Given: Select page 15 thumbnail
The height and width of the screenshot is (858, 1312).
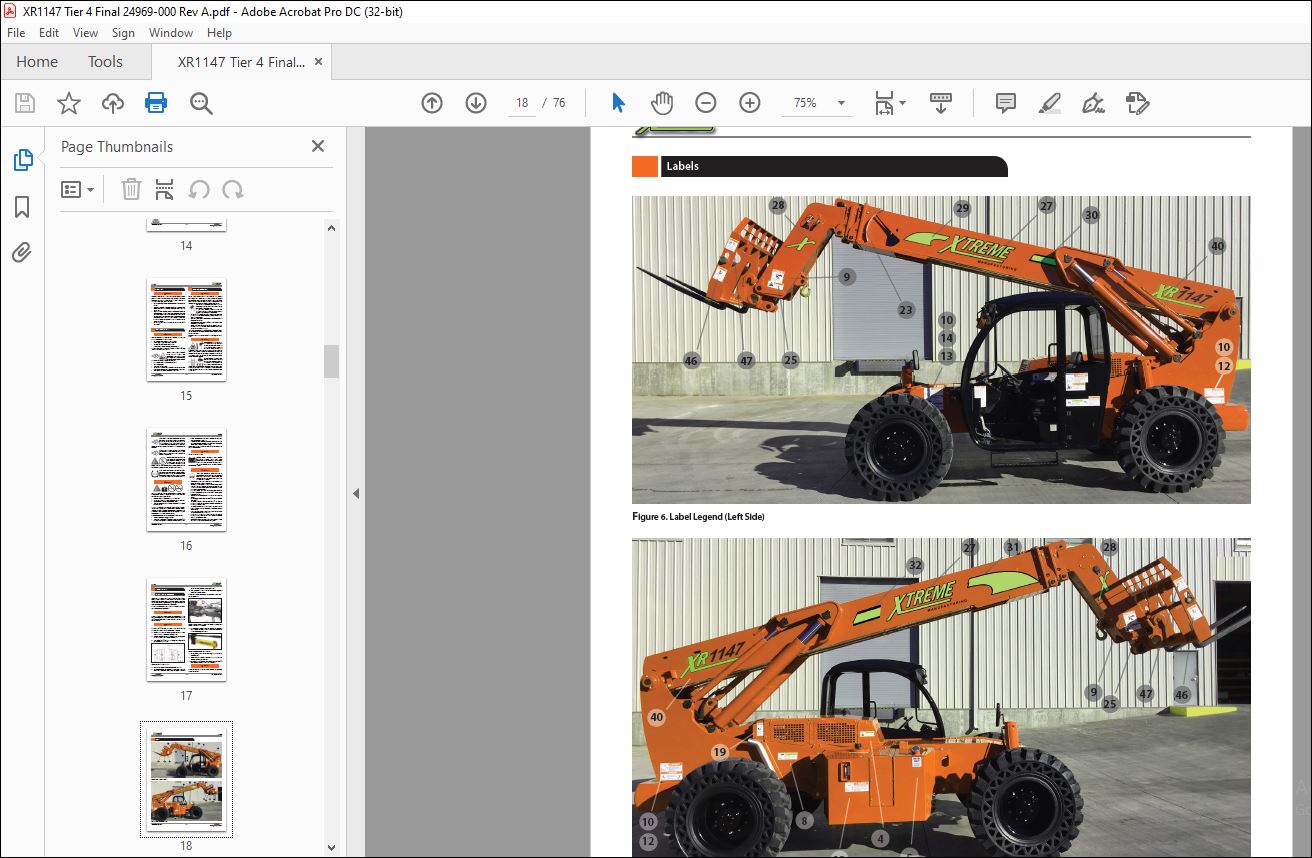Looking at the screenshot, I should (186, 330).
